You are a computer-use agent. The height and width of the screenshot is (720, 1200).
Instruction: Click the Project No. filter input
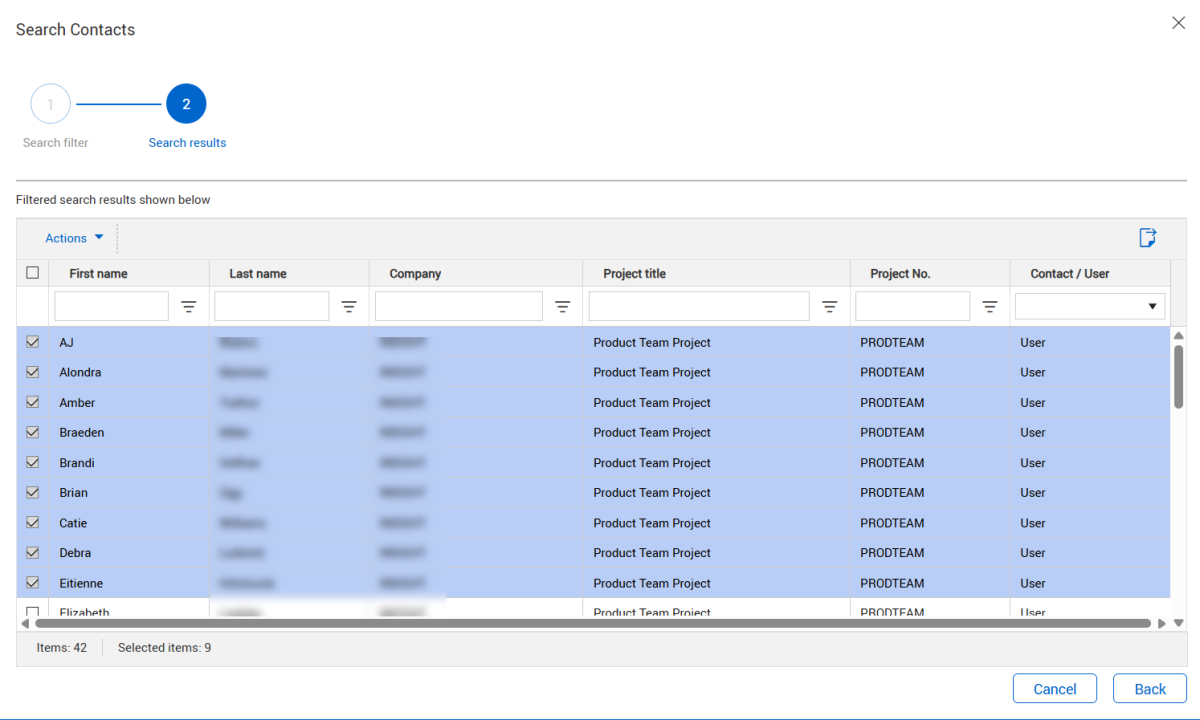click(x=913, y=306)
